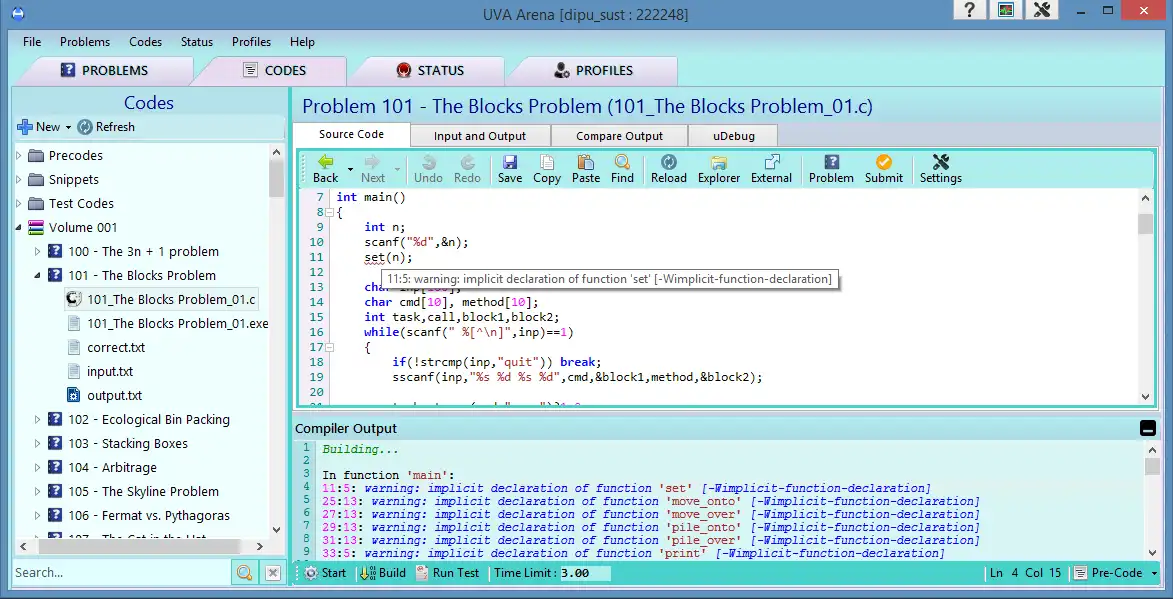Open the Codes menu
Viewport: 1173px width, 599px height.
point(145,42)
